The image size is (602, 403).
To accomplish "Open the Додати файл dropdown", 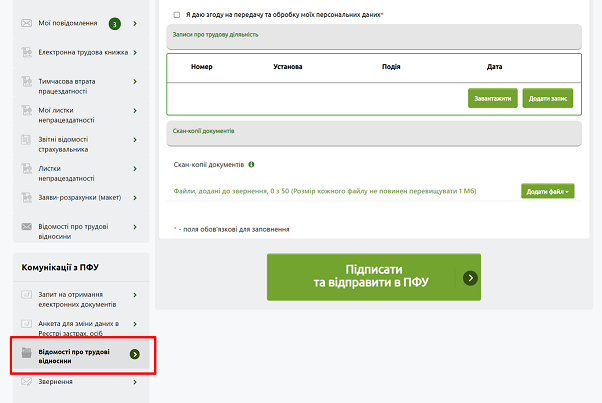I will [547, 191].
